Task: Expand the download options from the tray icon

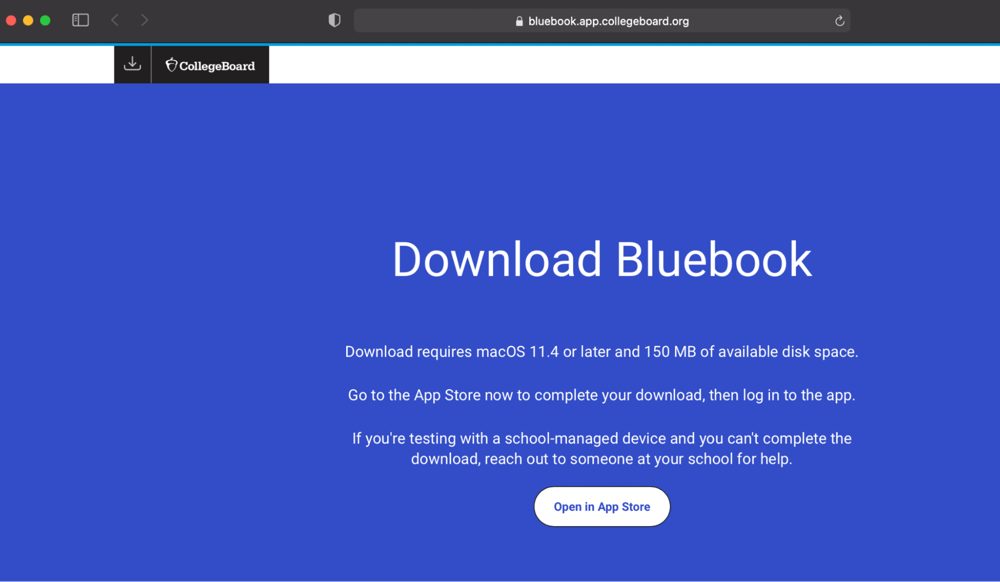Action: pos(132,64)
